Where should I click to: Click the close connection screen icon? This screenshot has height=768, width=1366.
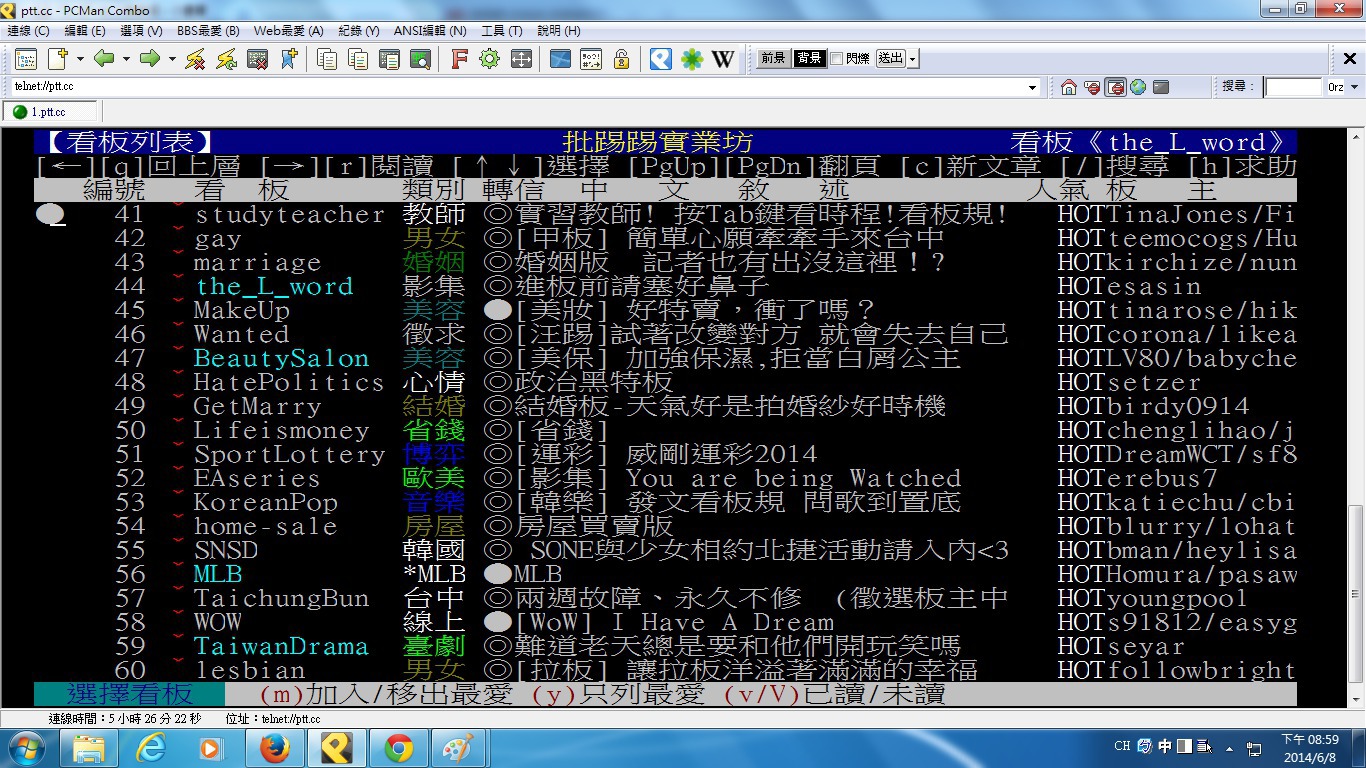tap(258, 59)
